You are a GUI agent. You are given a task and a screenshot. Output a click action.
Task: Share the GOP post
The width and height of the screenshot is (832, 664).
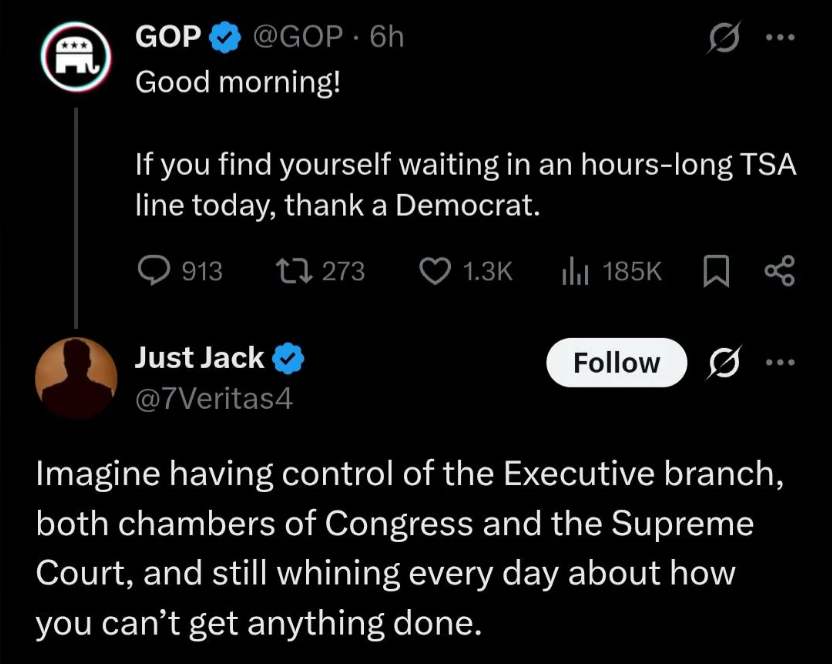(x=779, y=270)
